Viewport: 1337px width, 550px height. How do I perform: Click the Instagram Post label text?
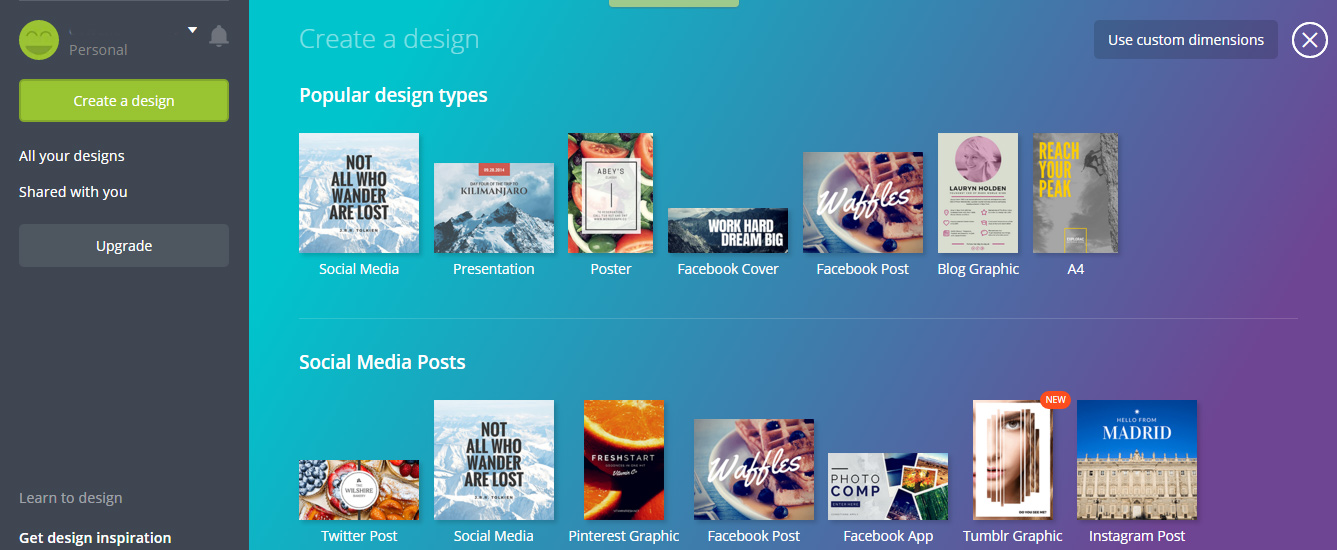1137,536
